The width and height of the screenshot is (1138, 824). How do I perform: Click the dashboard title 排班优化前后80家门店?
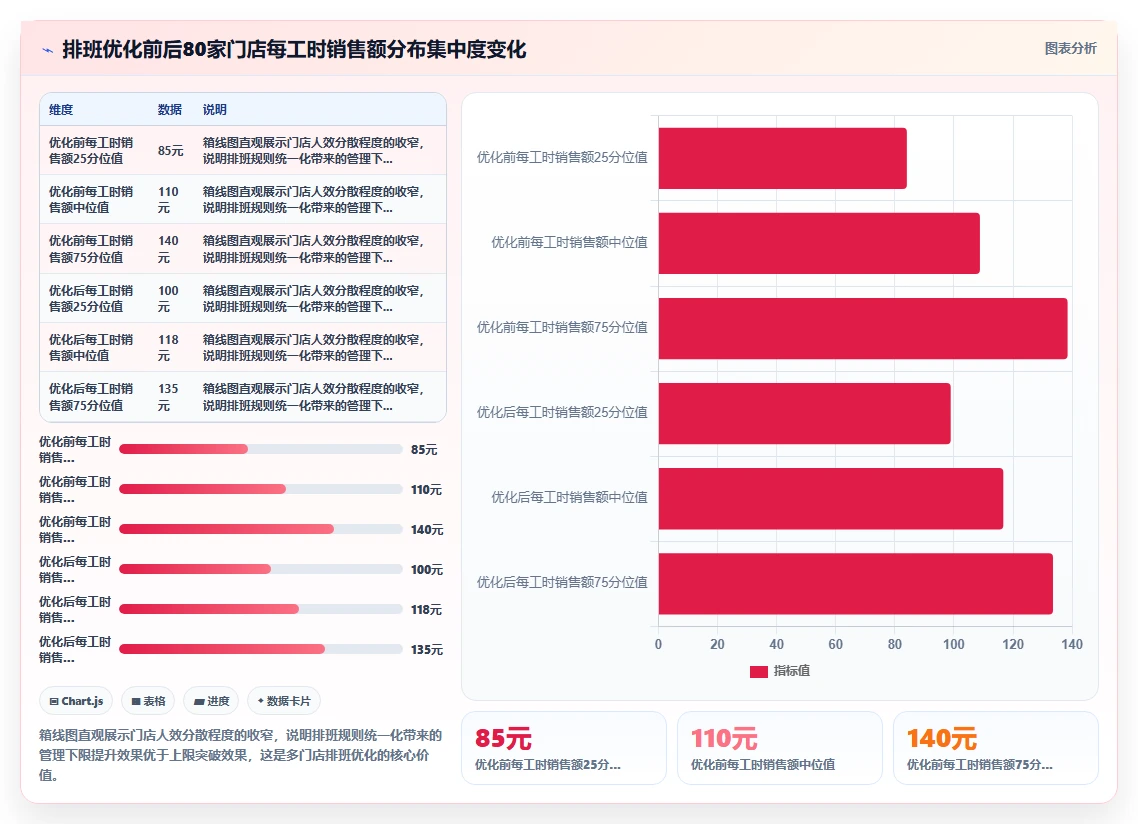[x=294, y=49]
